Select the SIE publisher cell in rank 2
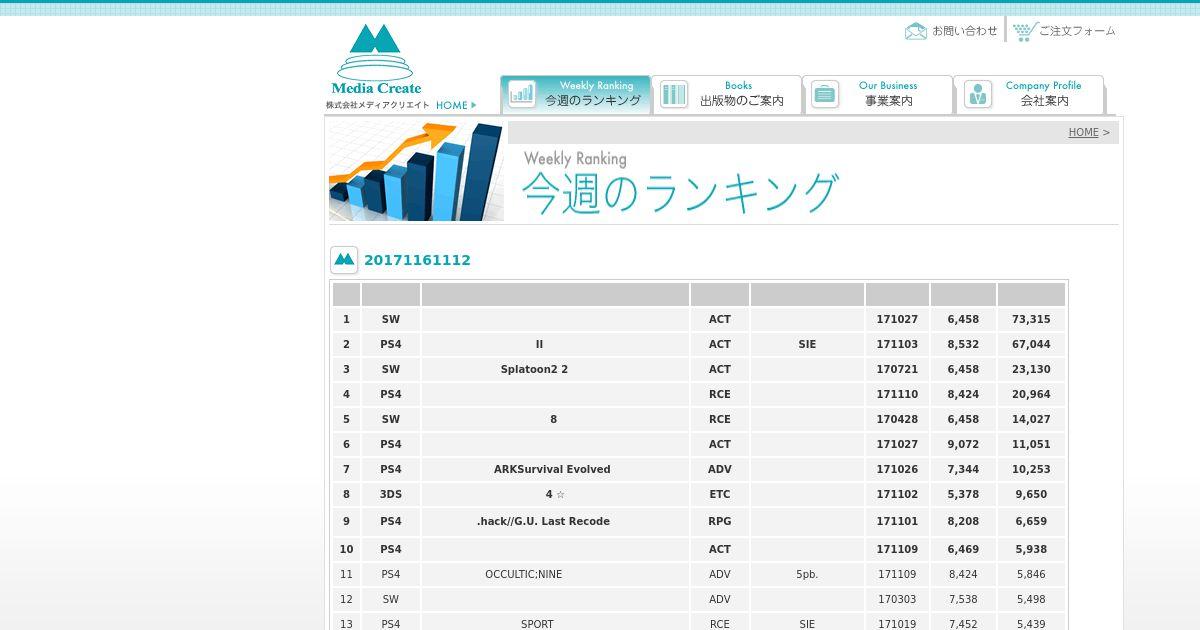Screen dimensions: 1200x630 coord(807,344)
